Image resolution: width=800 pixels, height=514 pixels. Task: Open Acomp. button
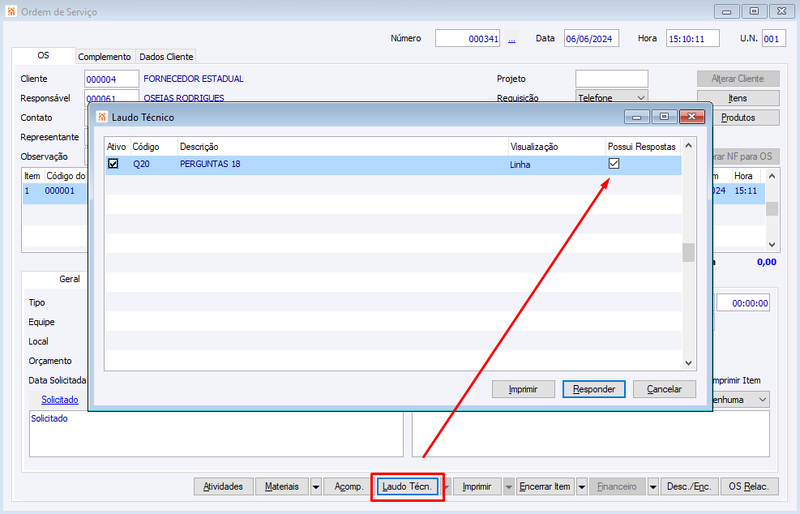[x=349, y=487]
